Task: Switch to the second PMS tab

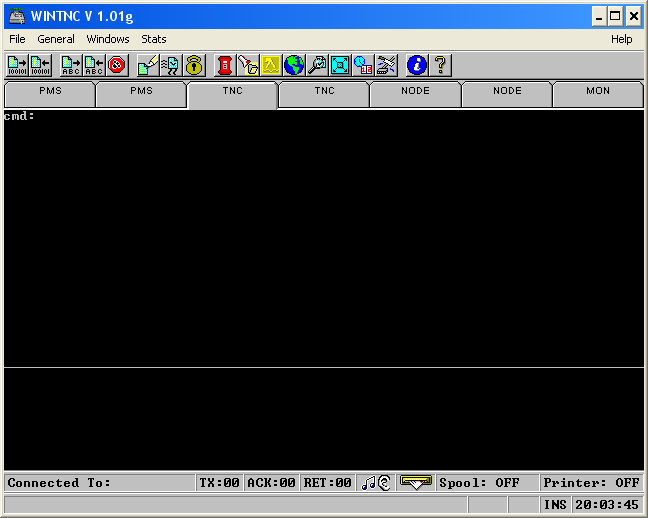Action: click(x=141, y=95)
